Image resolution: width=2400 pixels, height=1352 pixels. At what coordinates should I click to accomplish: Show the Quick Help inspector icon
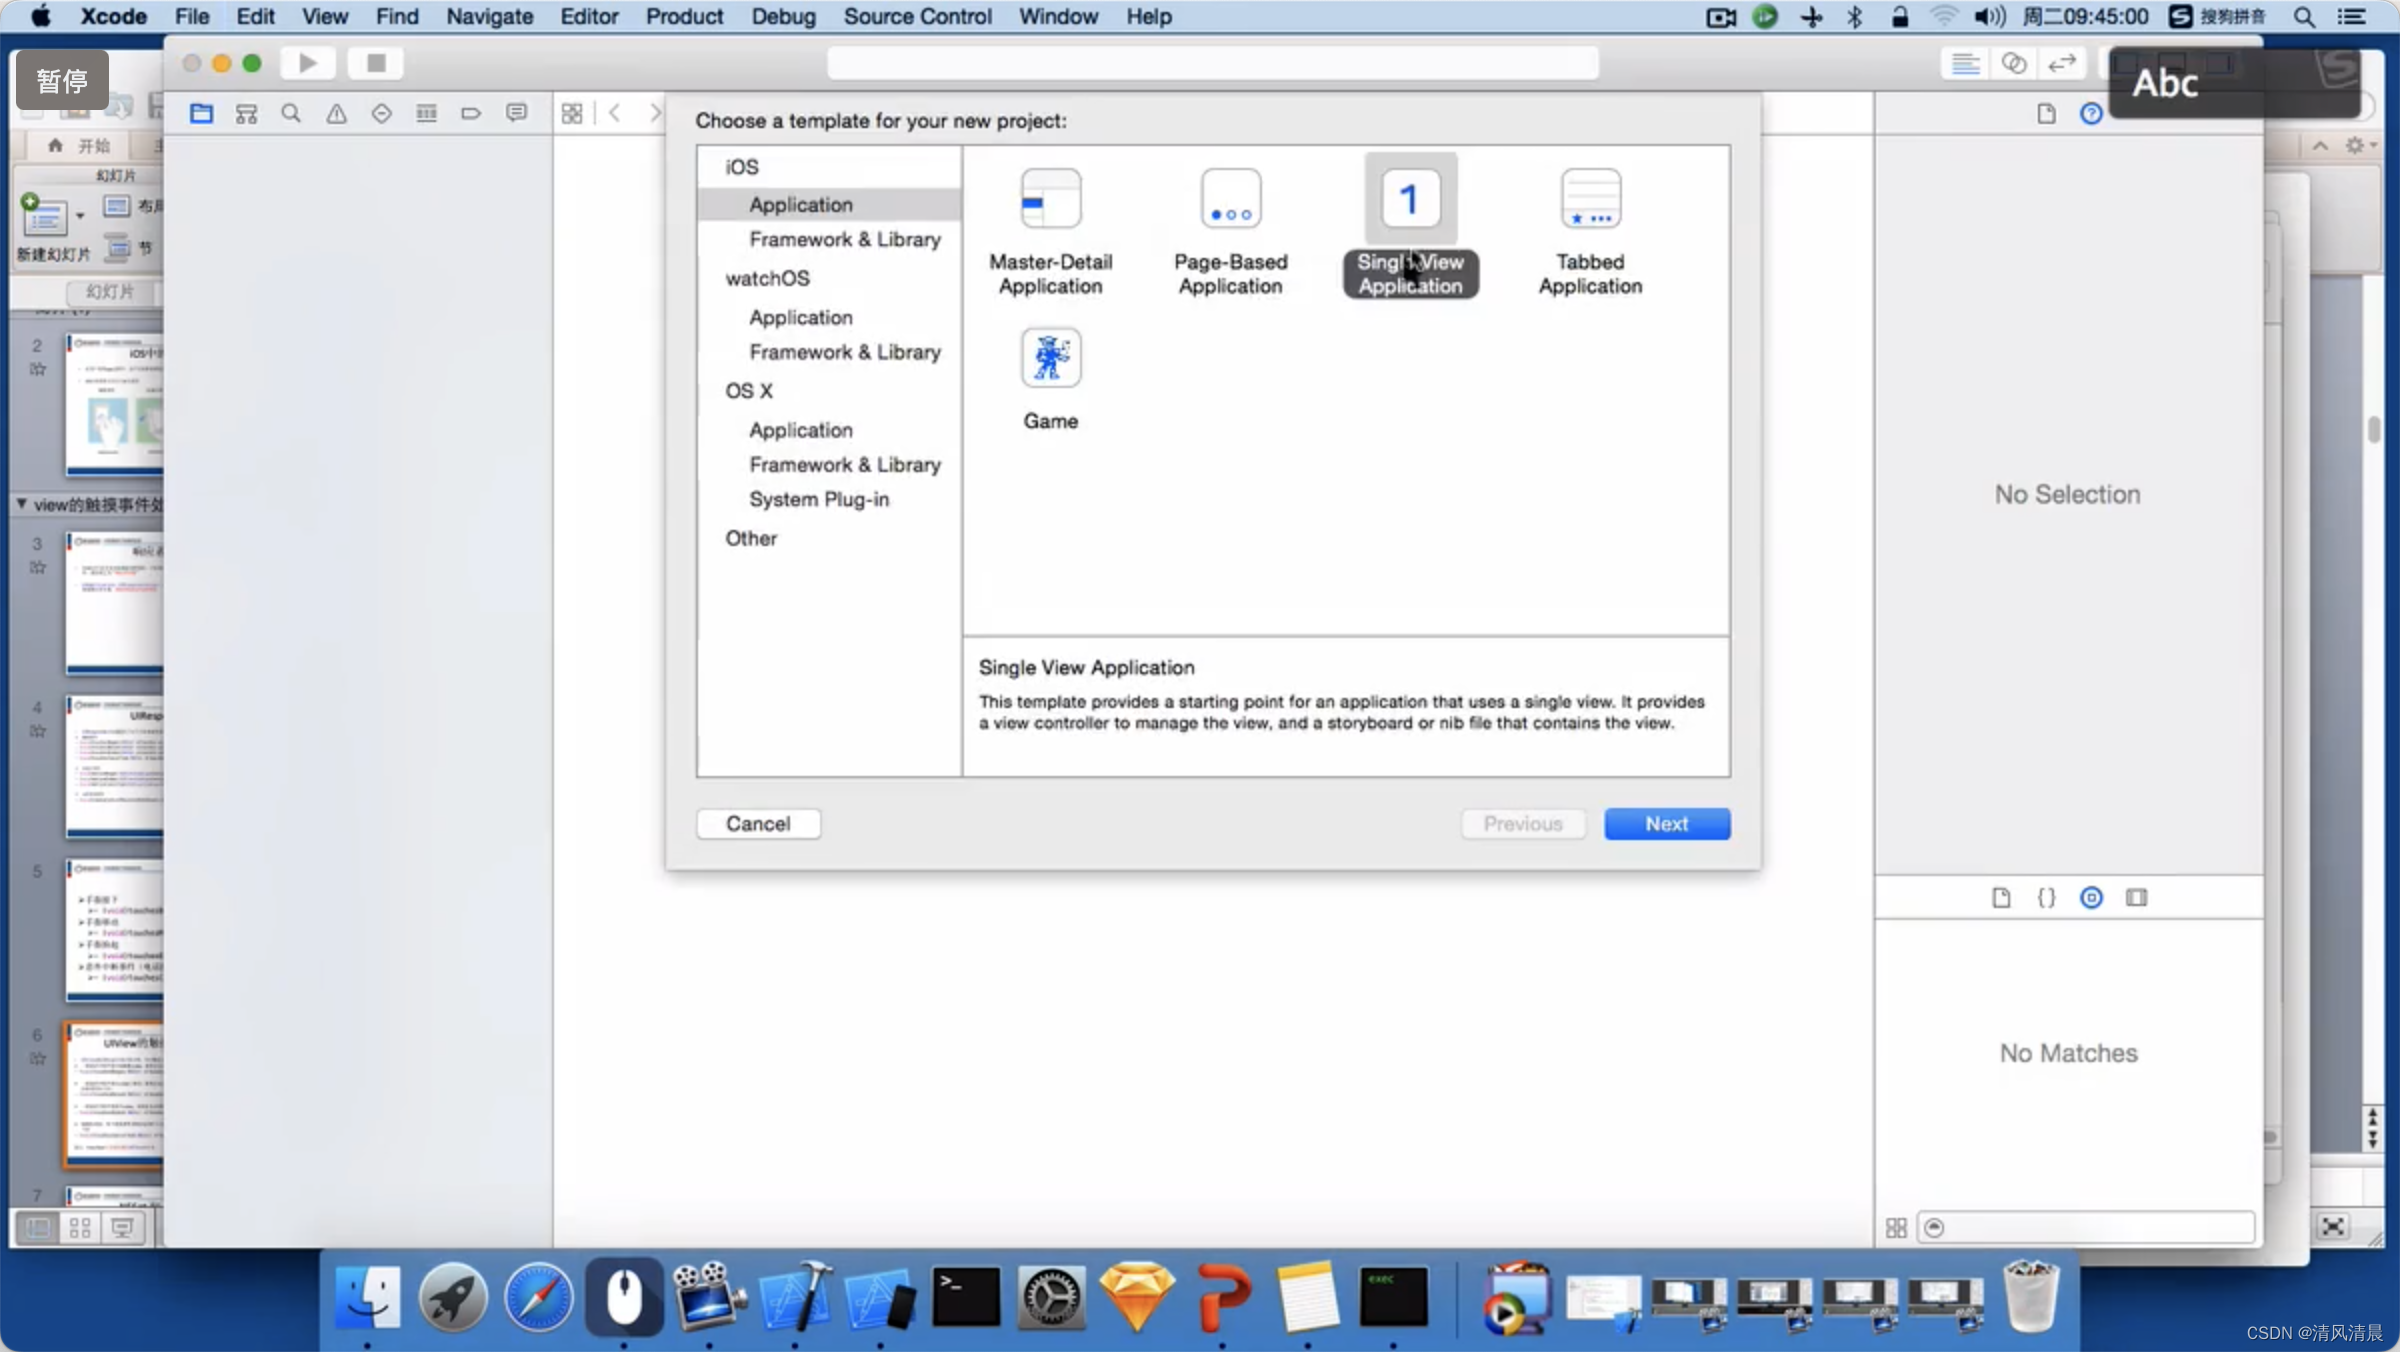[x=2091, y=113]
